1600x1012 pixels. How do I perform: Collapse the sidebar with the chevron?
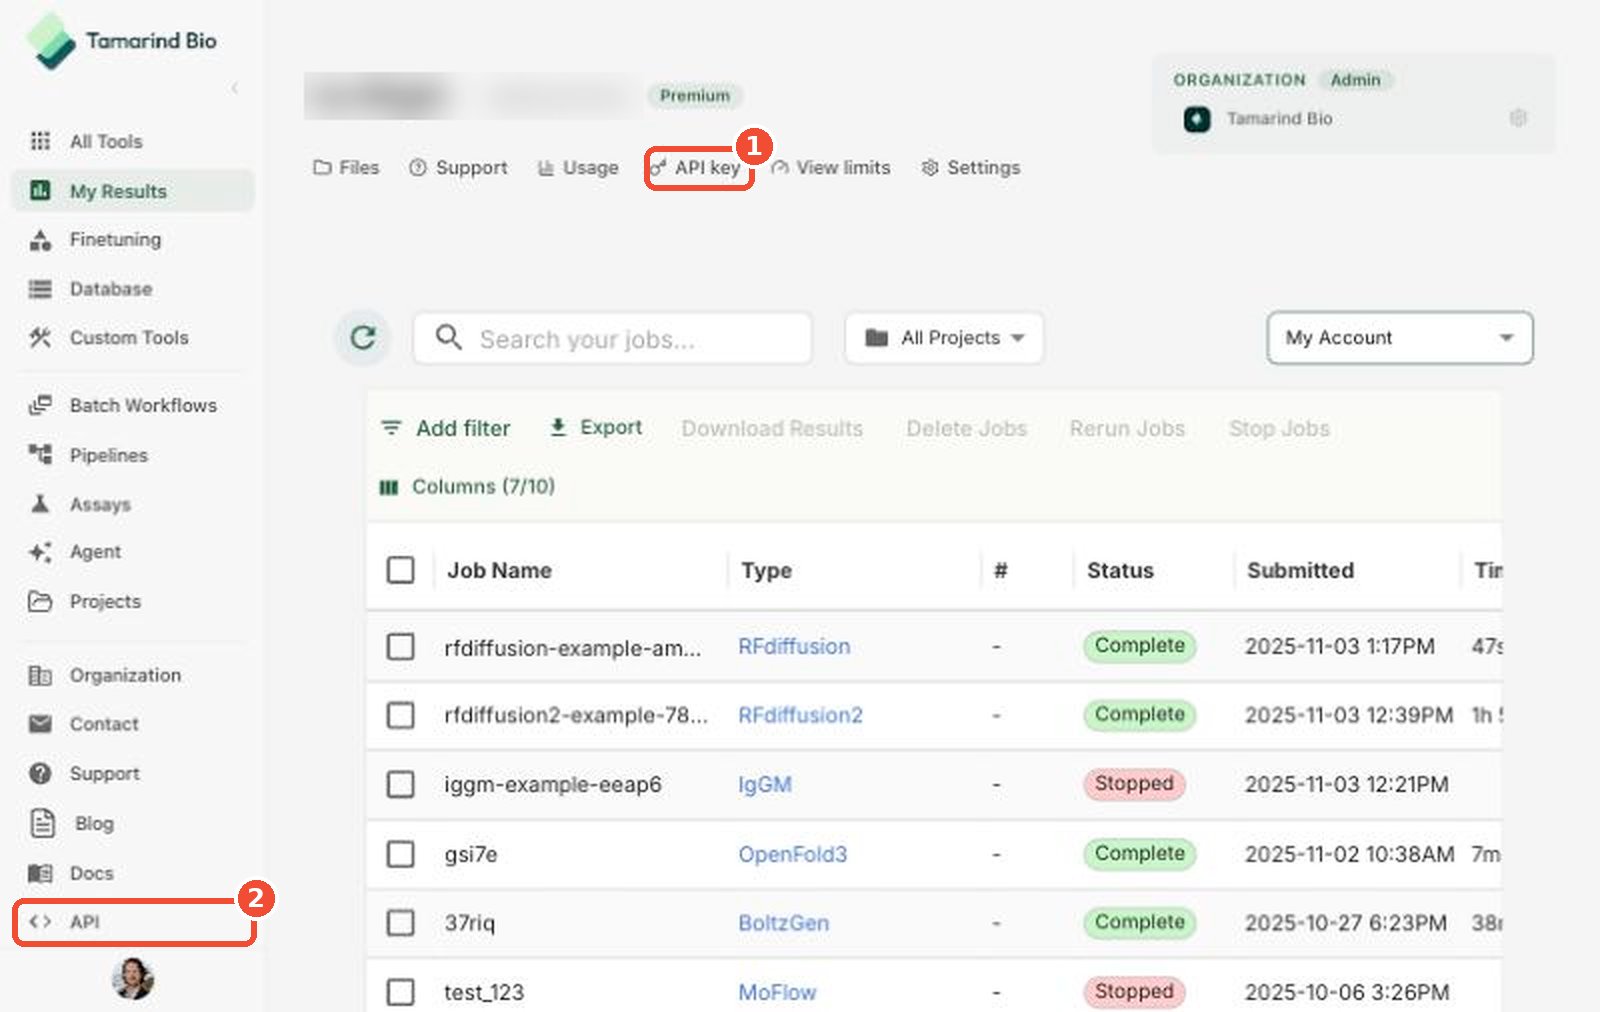(235, 88)
